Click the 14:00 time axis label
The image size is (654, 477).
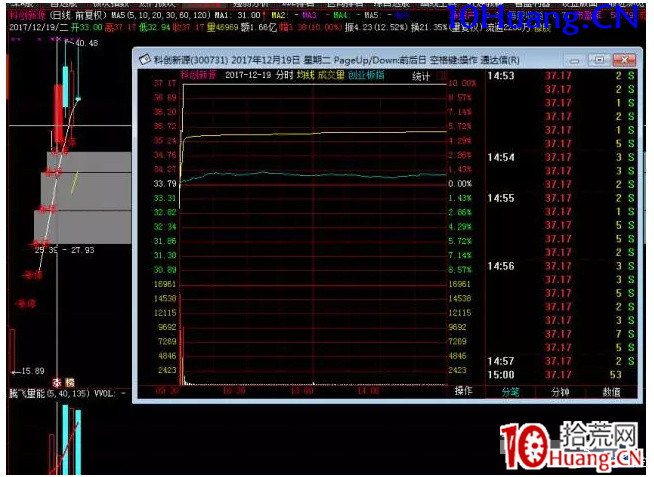(369, 391)
